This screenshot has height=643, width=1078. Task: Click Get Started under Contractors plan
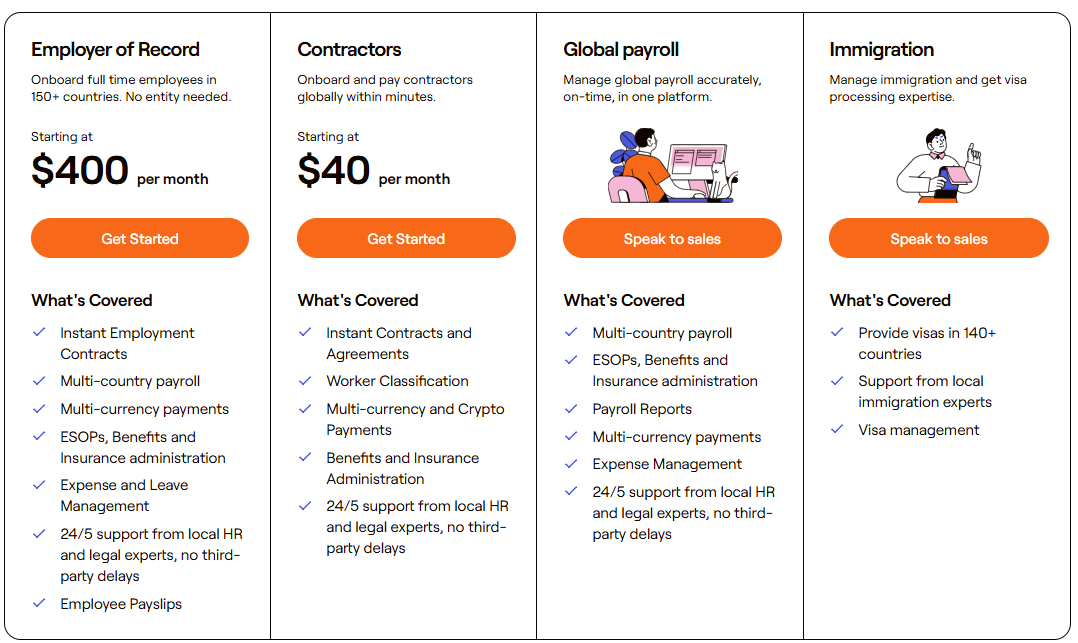tap(406, 239)
